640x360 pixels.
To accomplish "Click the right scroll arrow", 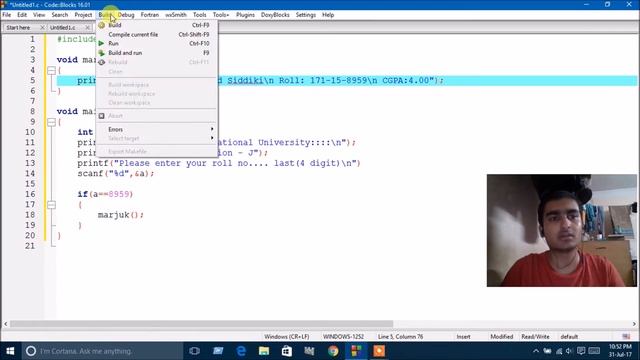I will 634,324.
